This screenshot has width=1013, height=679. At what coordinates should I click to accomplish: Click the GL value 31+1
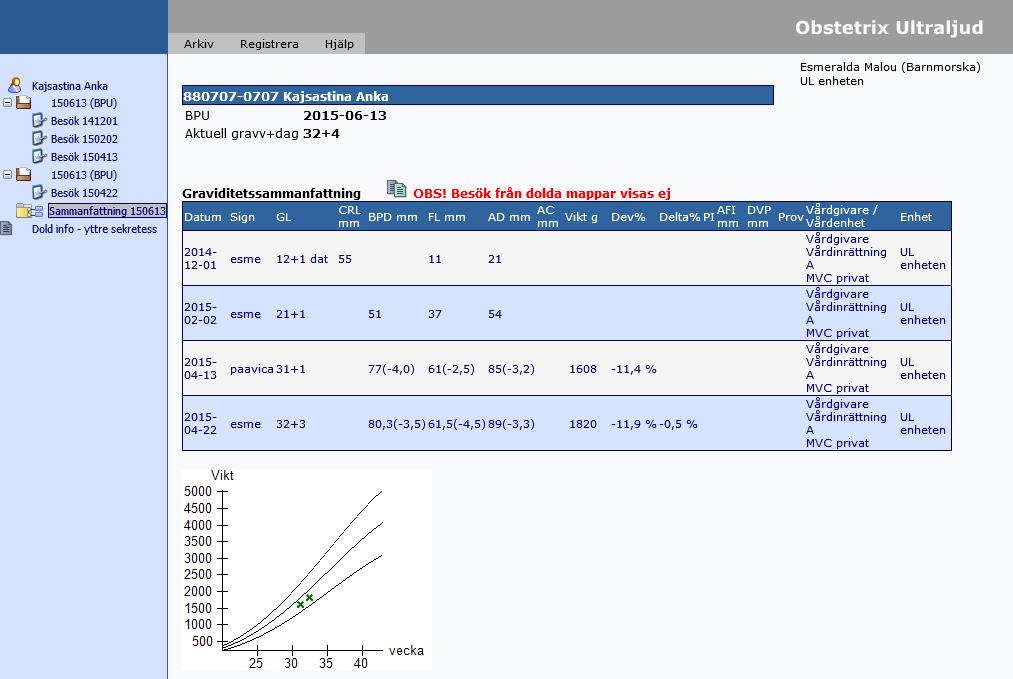[291, 369]
